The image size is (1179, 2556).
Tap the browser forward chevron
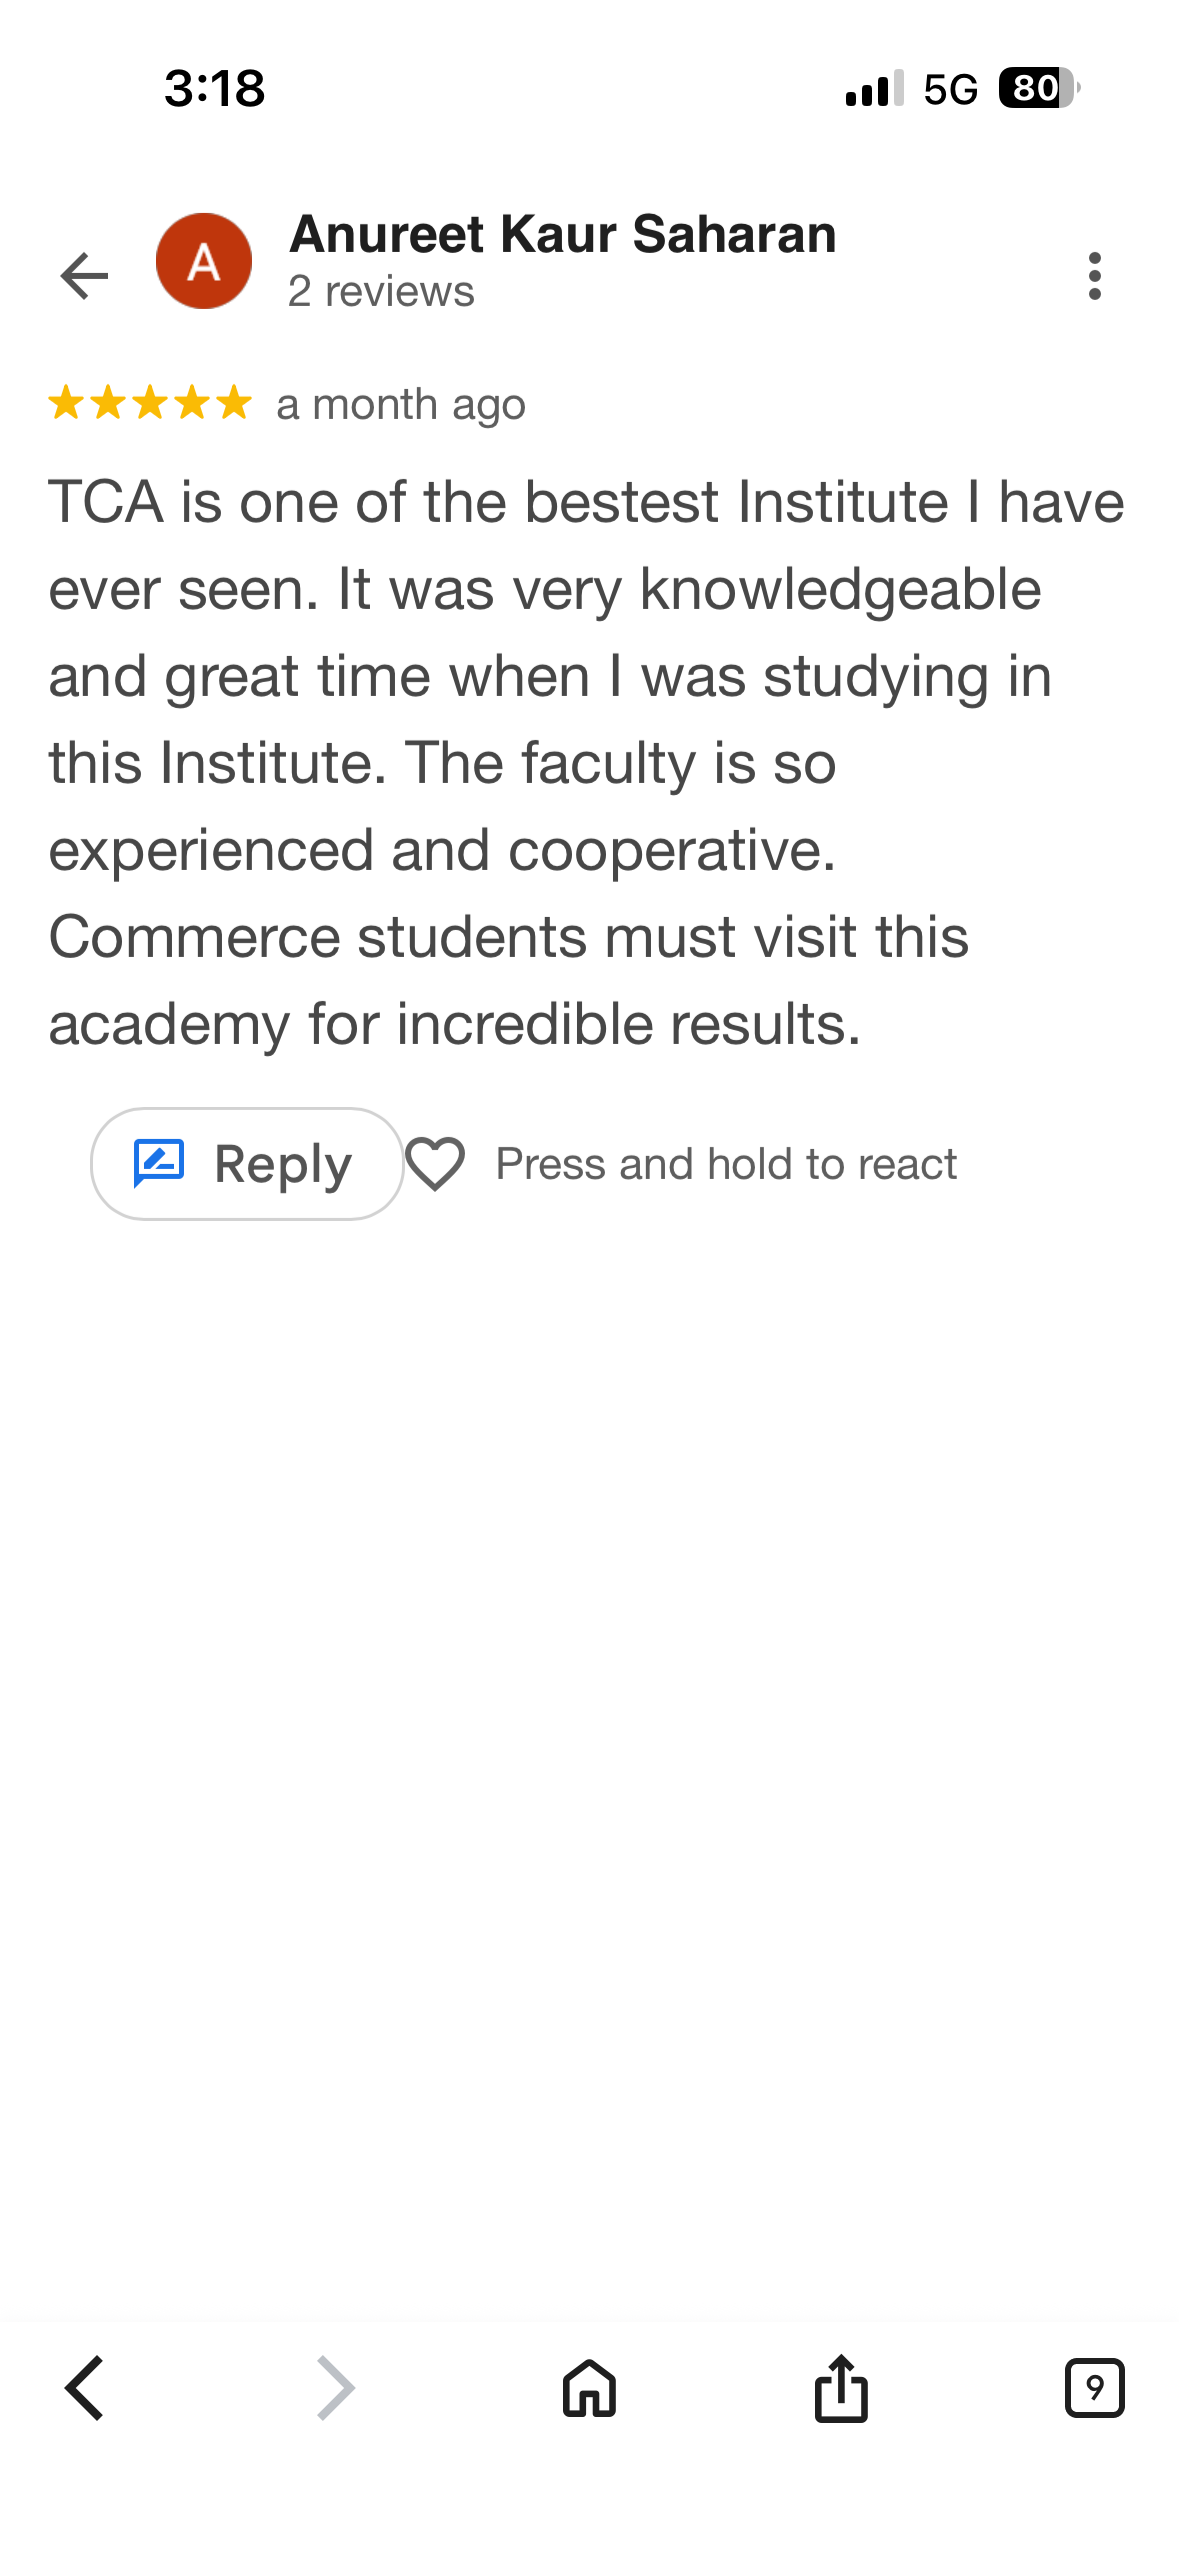coord(336,2388)
